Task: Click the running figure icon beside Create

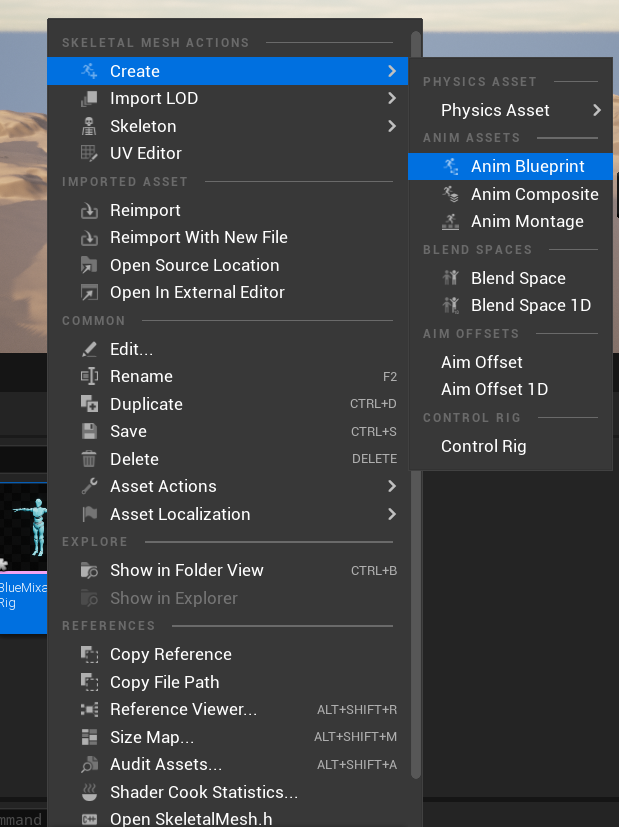Action: click(89, 71)
